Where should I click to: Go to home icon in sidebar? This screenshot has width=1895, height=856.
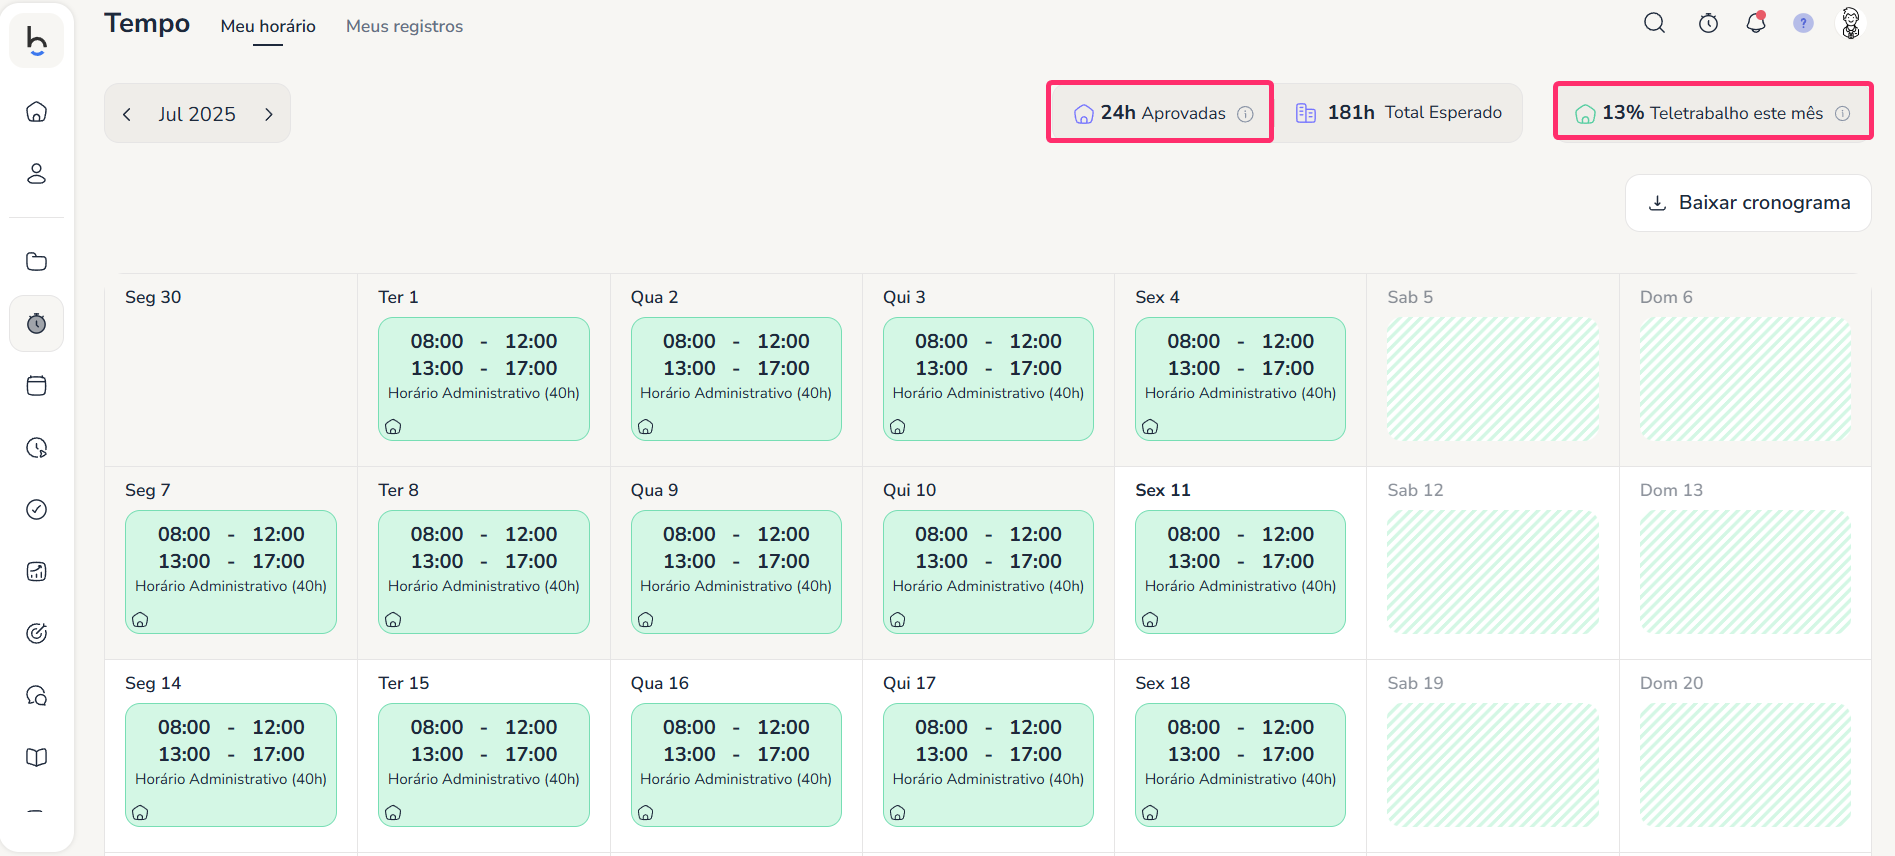[x=37, y=112]
